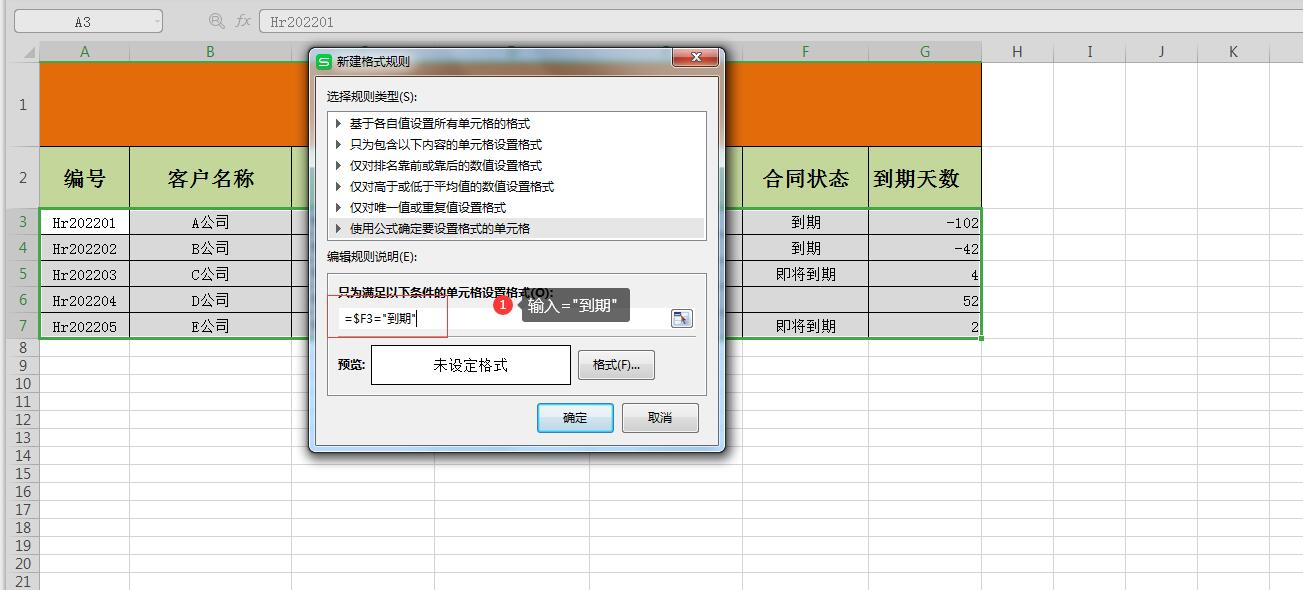This screenshot has width=1303, height=590.
Task: Select rule type 基于各自值设置所有单元格的格式
Action: coord(516,124)
